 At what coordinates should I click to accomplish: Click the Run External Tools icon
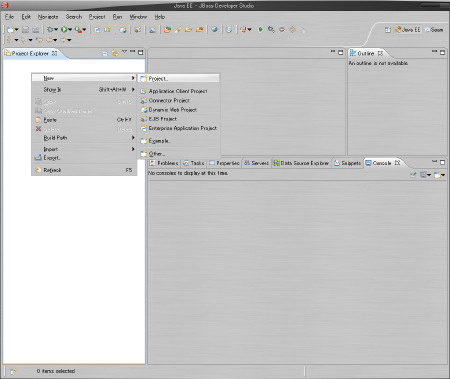(78, 30)
